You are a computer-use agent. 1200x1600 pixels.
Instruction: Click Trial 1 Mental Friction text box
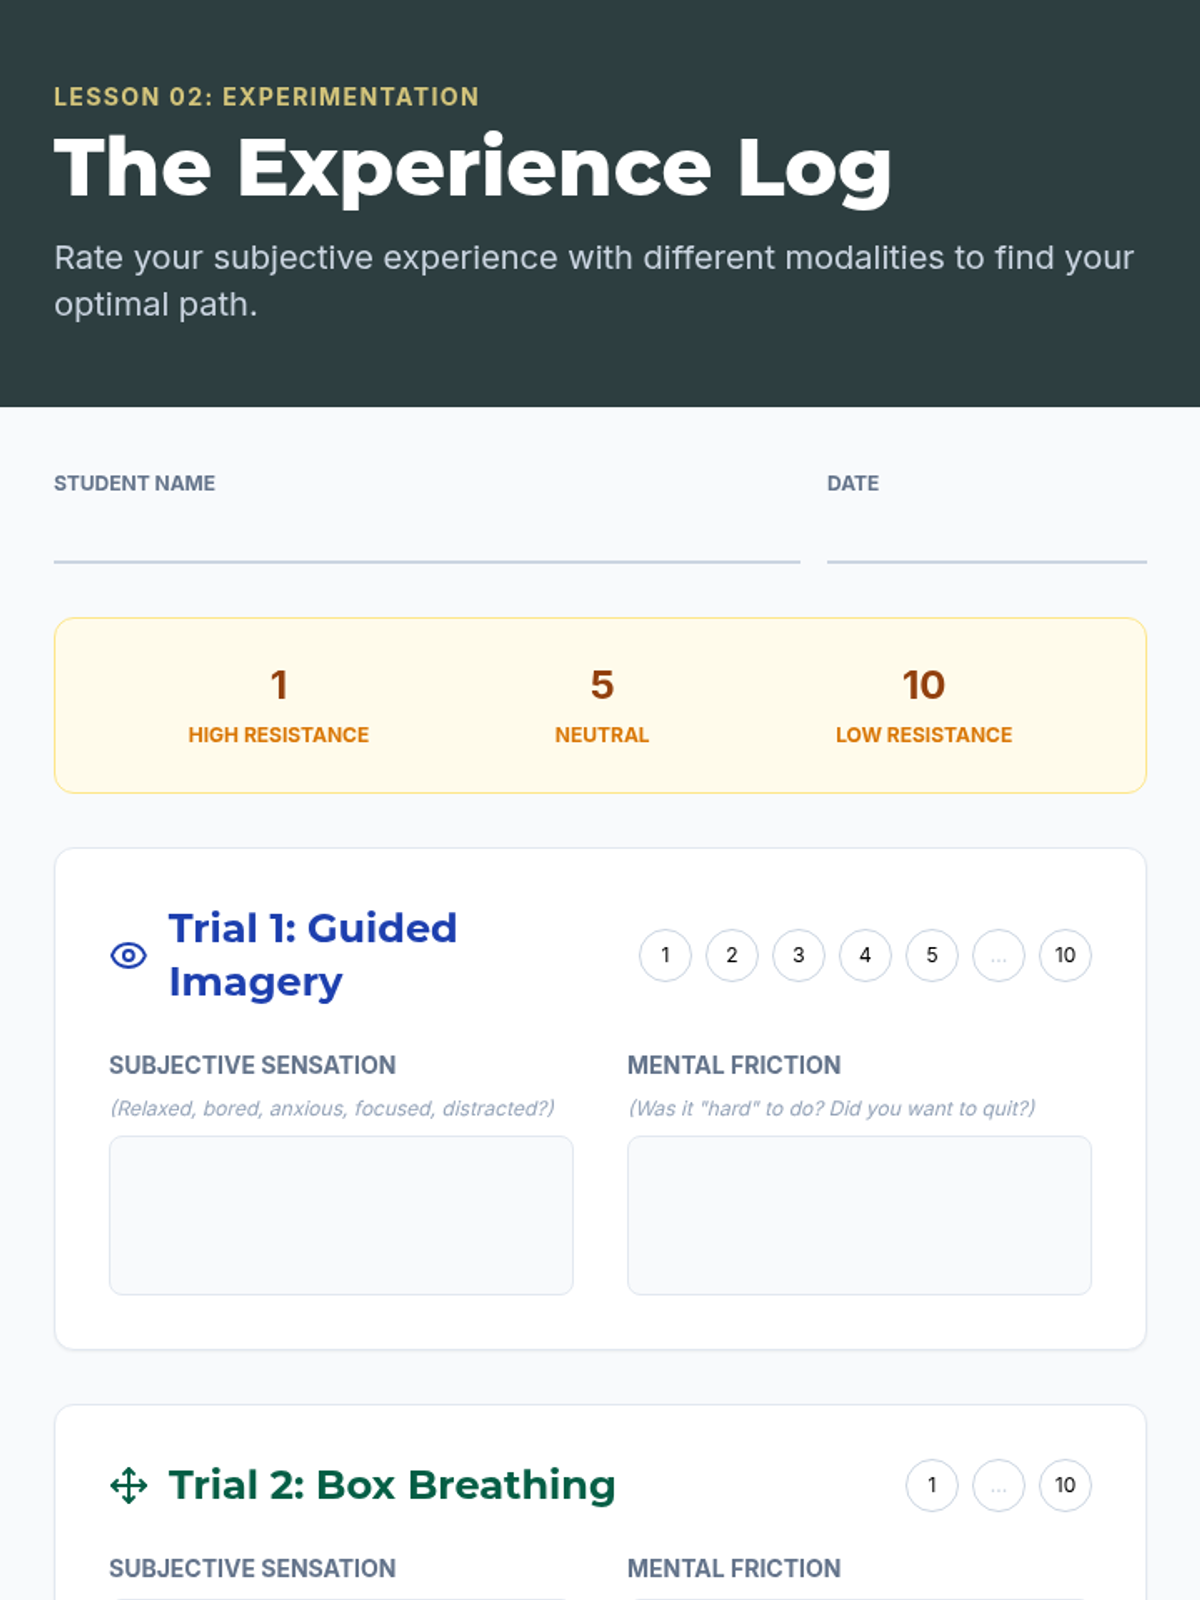(x=859, y=1214)
